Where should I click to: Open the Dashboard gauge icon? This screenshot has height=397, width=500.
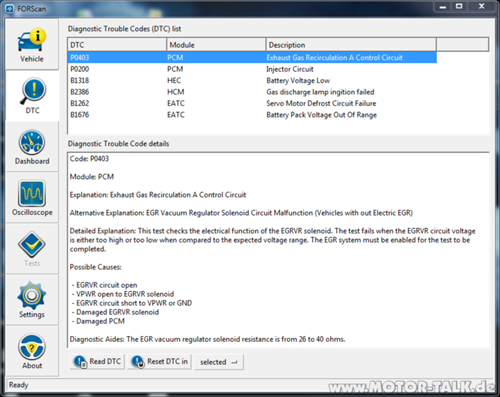(x=32, y=143)
